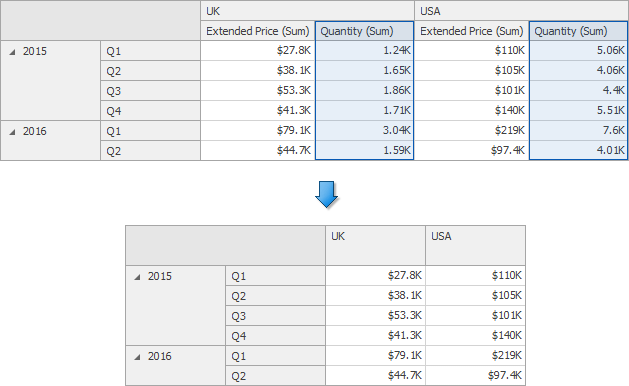
Task: Select the 4.4K quantity cell
Action: [578, 91]
